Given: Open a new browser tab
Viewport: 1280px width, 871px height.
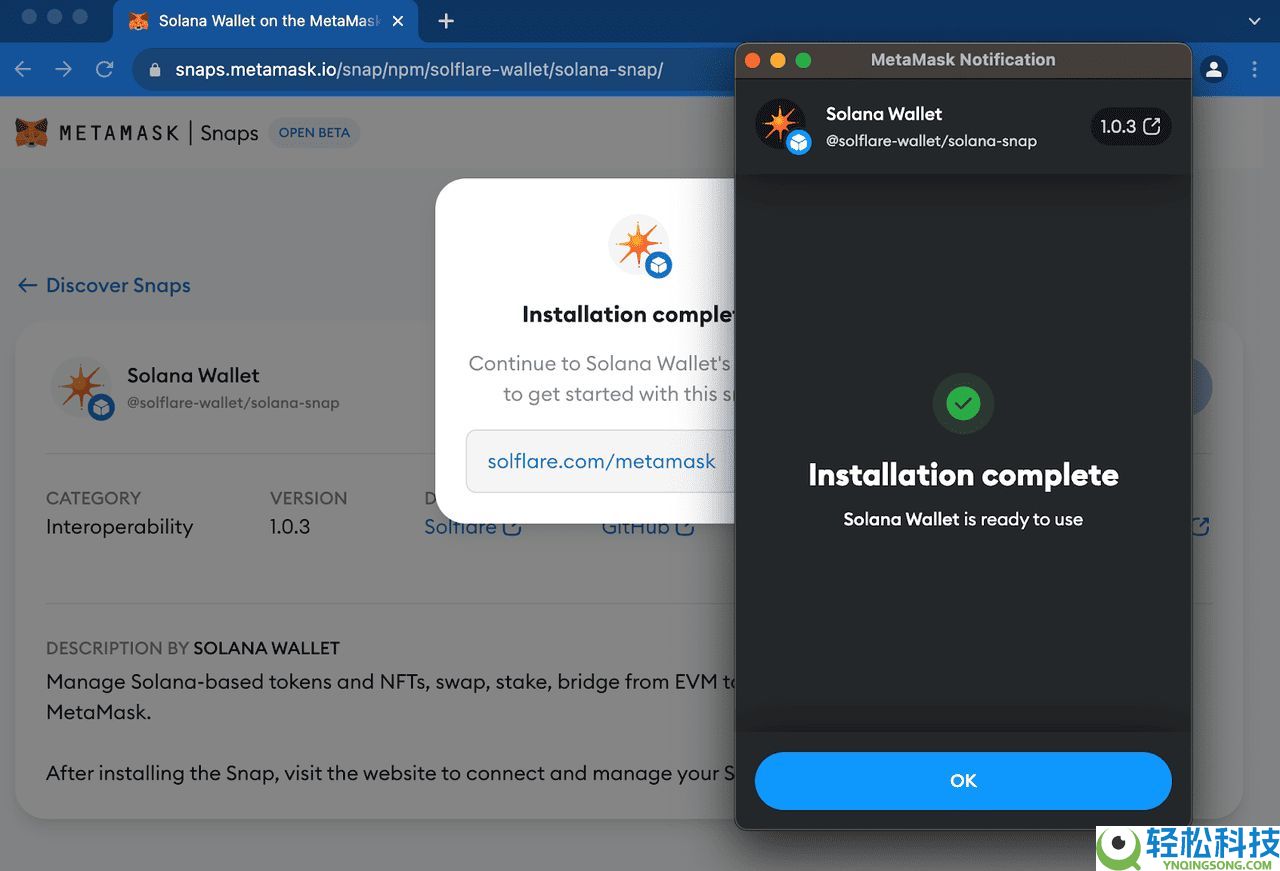Looking at the screenshot, I should tap(446, 21).
